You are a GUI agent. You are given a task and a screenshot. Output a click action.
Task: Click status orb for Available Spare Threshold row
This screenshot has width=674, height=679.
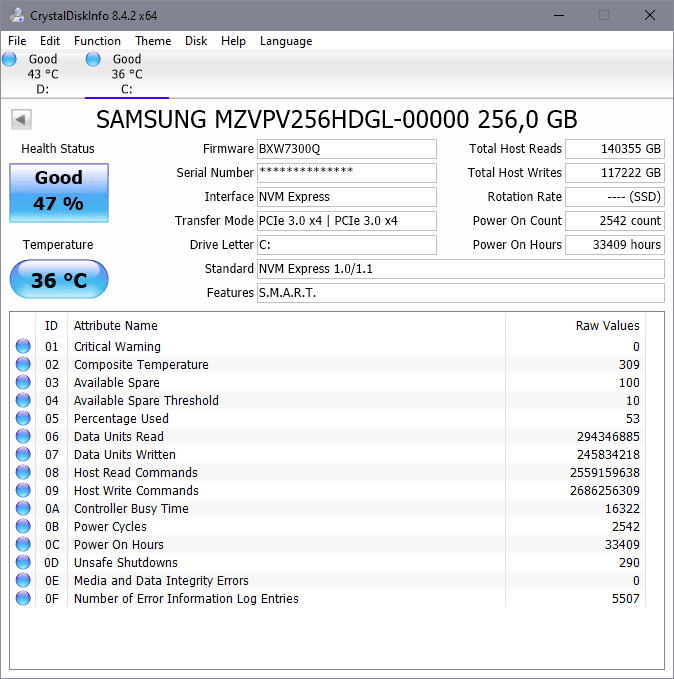pyautogui.click(x=23, y=400)
